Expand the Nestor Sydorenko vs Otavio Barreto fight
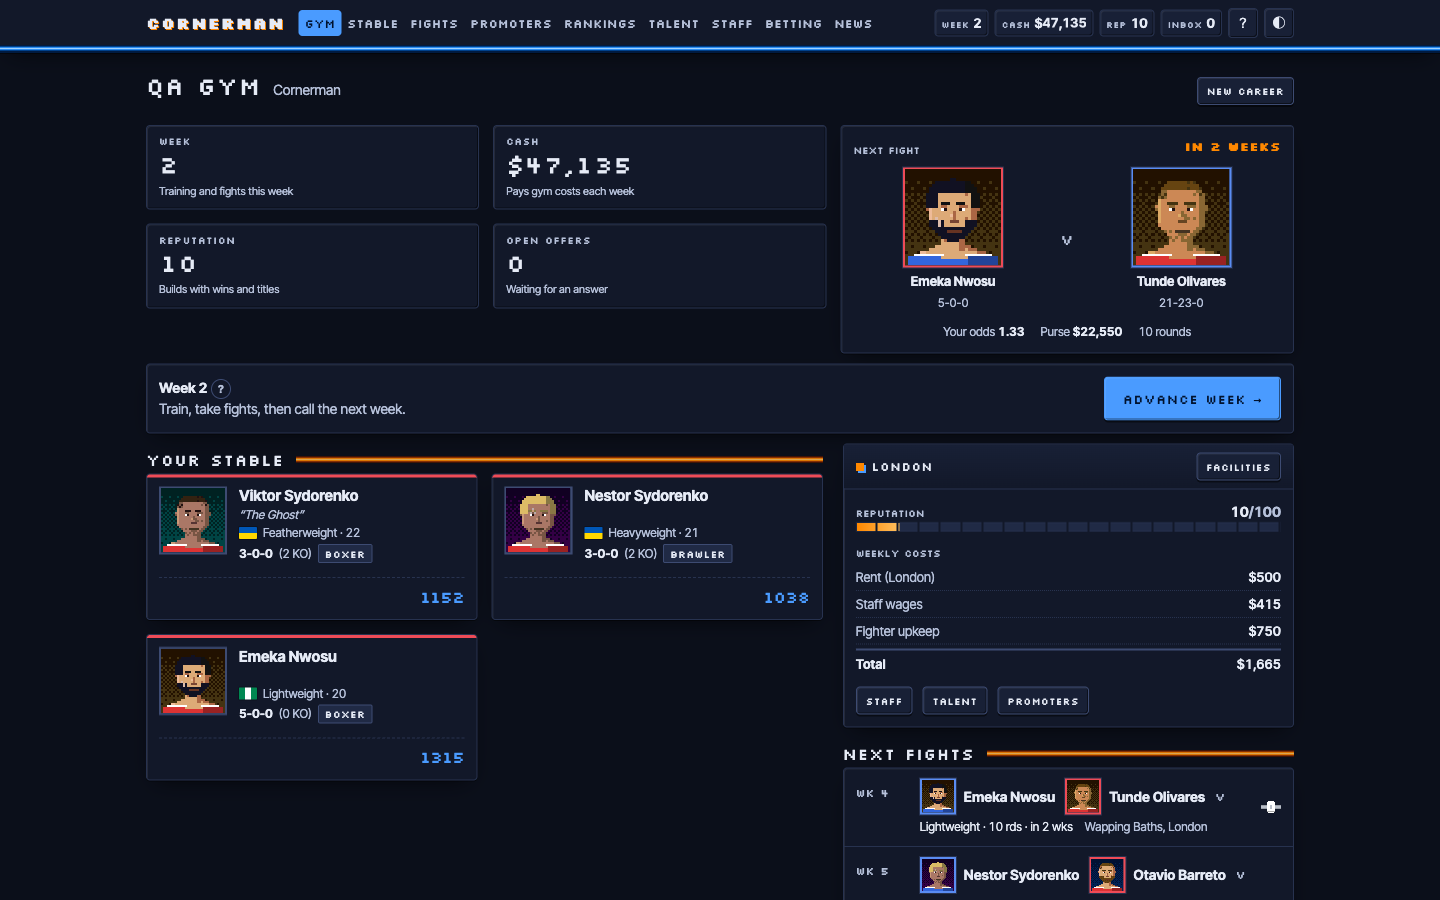The image size is (1440, 900). click(1240, 875)
